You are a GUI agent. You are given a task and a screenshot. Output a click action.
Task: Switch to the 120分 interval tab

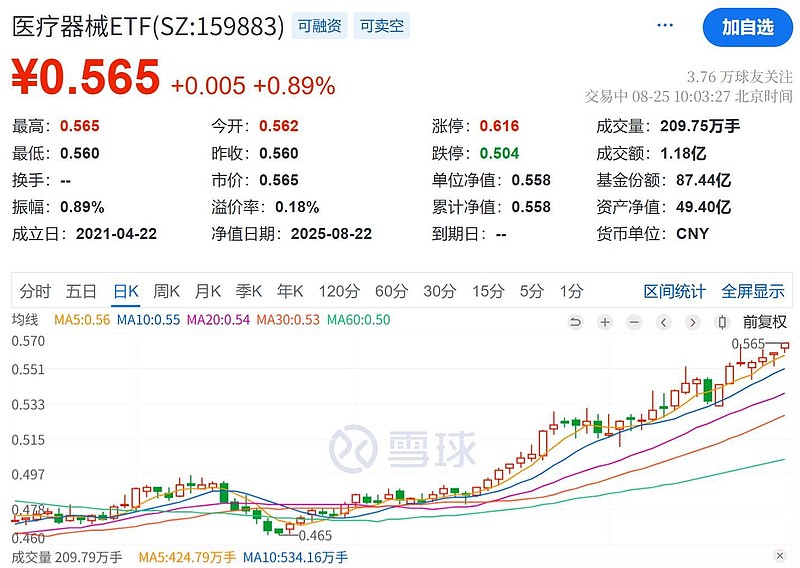pos(339,291)
